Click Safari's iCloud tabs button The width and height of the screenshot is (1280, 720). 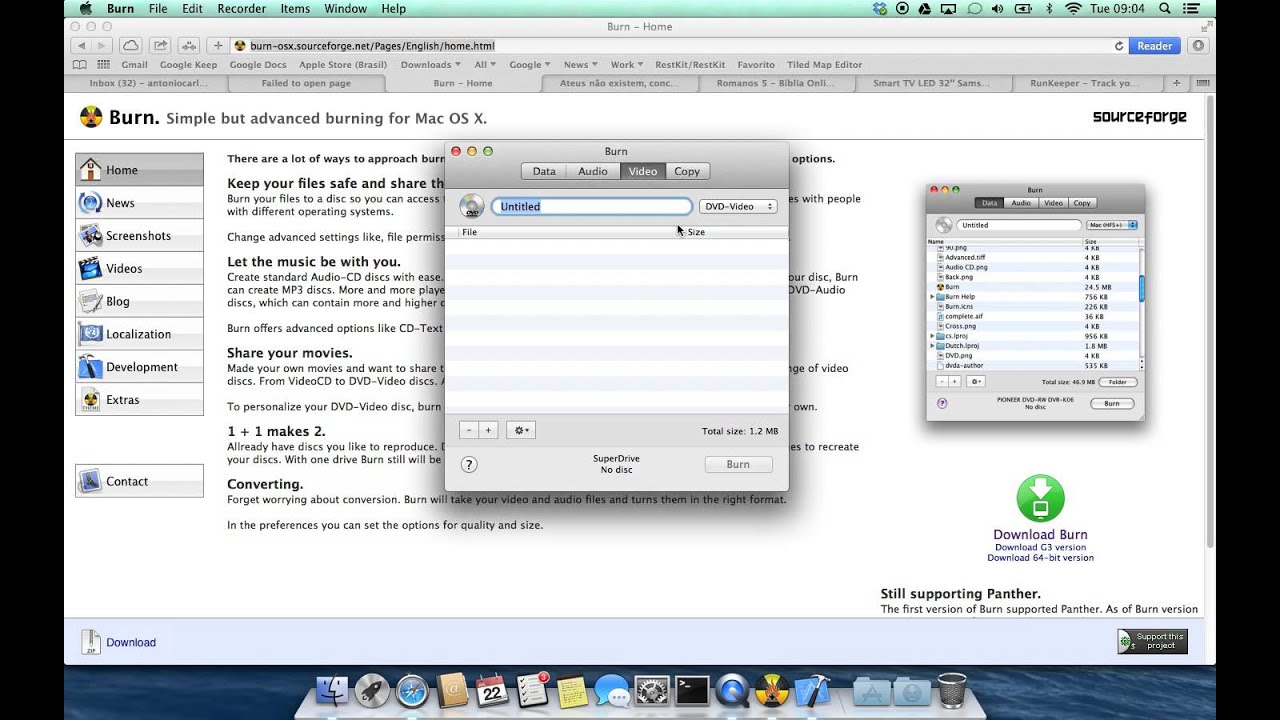coord(131,46)
